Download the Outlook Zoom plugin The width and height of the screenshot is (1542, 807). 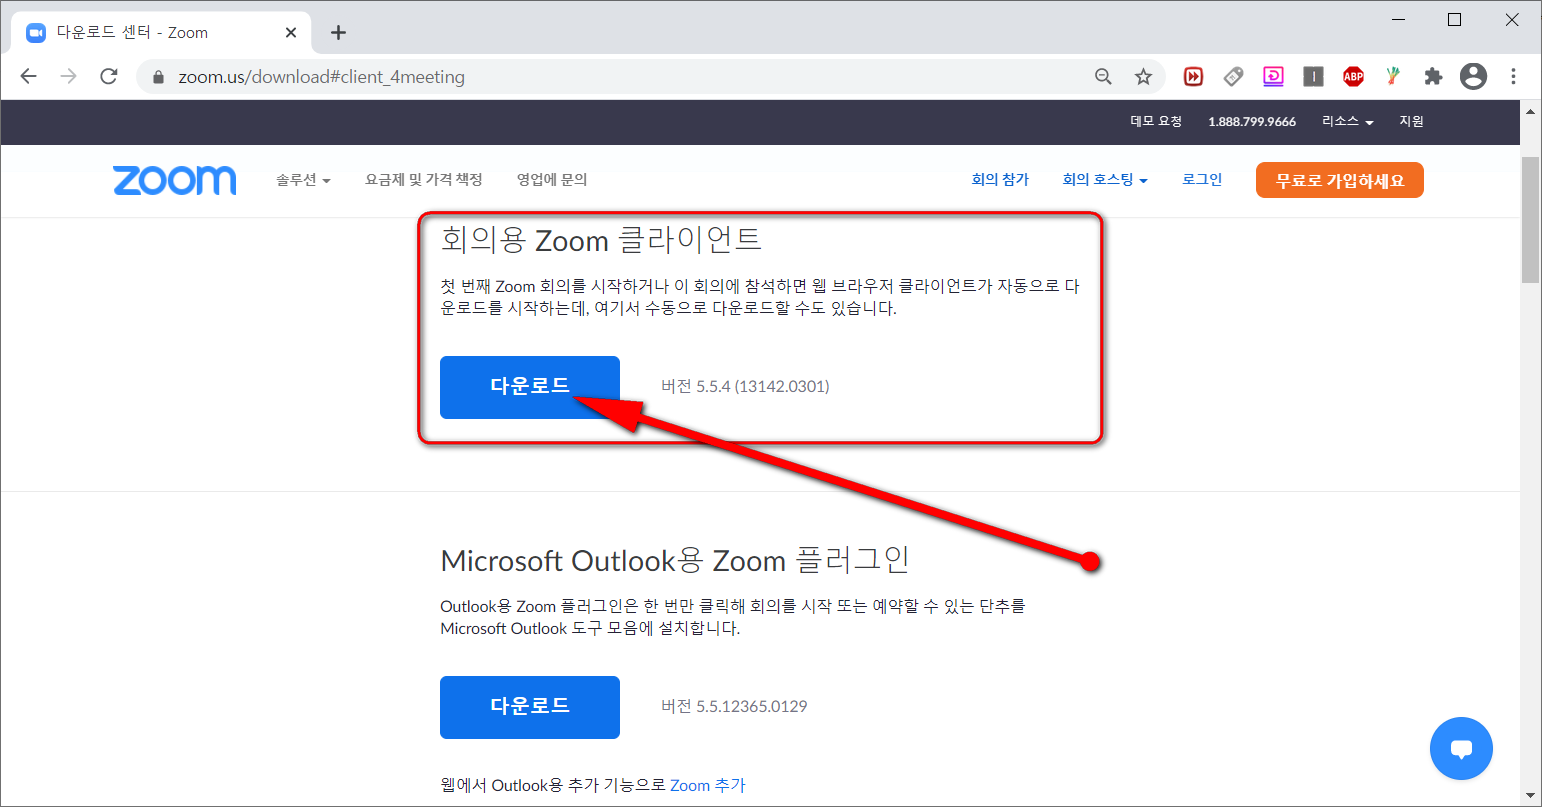(x=530, y=707)
